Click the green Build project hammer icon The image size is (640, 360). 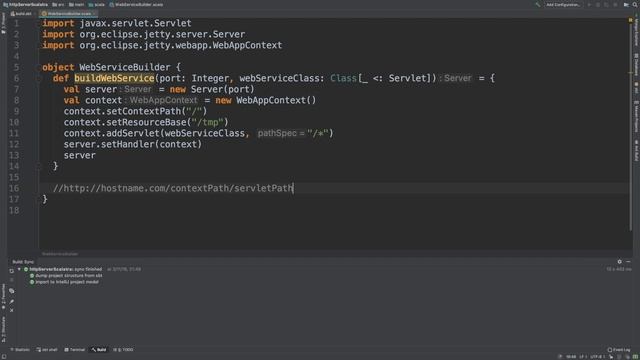[538, 4]
